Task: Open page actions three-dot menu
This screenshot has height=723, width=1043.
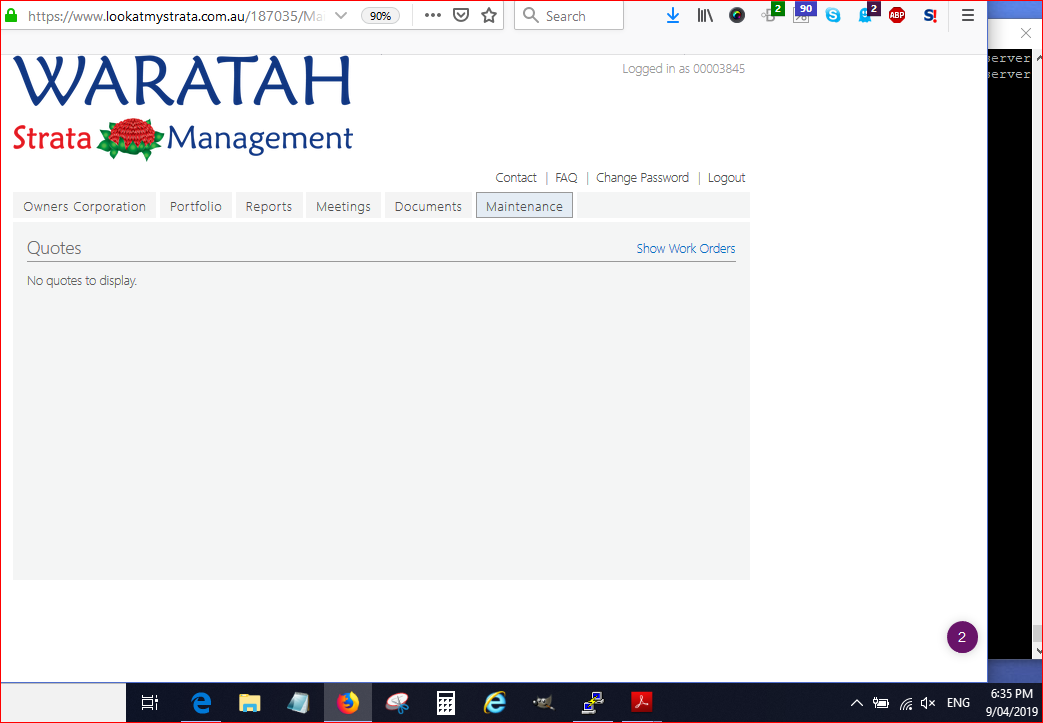Action: click(432, 15)
